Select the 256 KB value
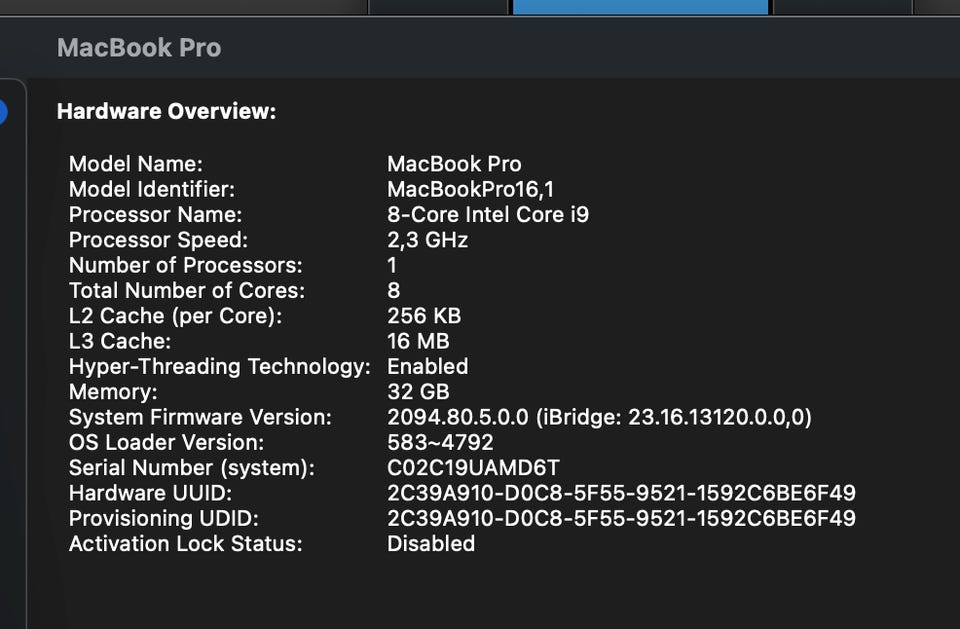 (x=424, y=316)
